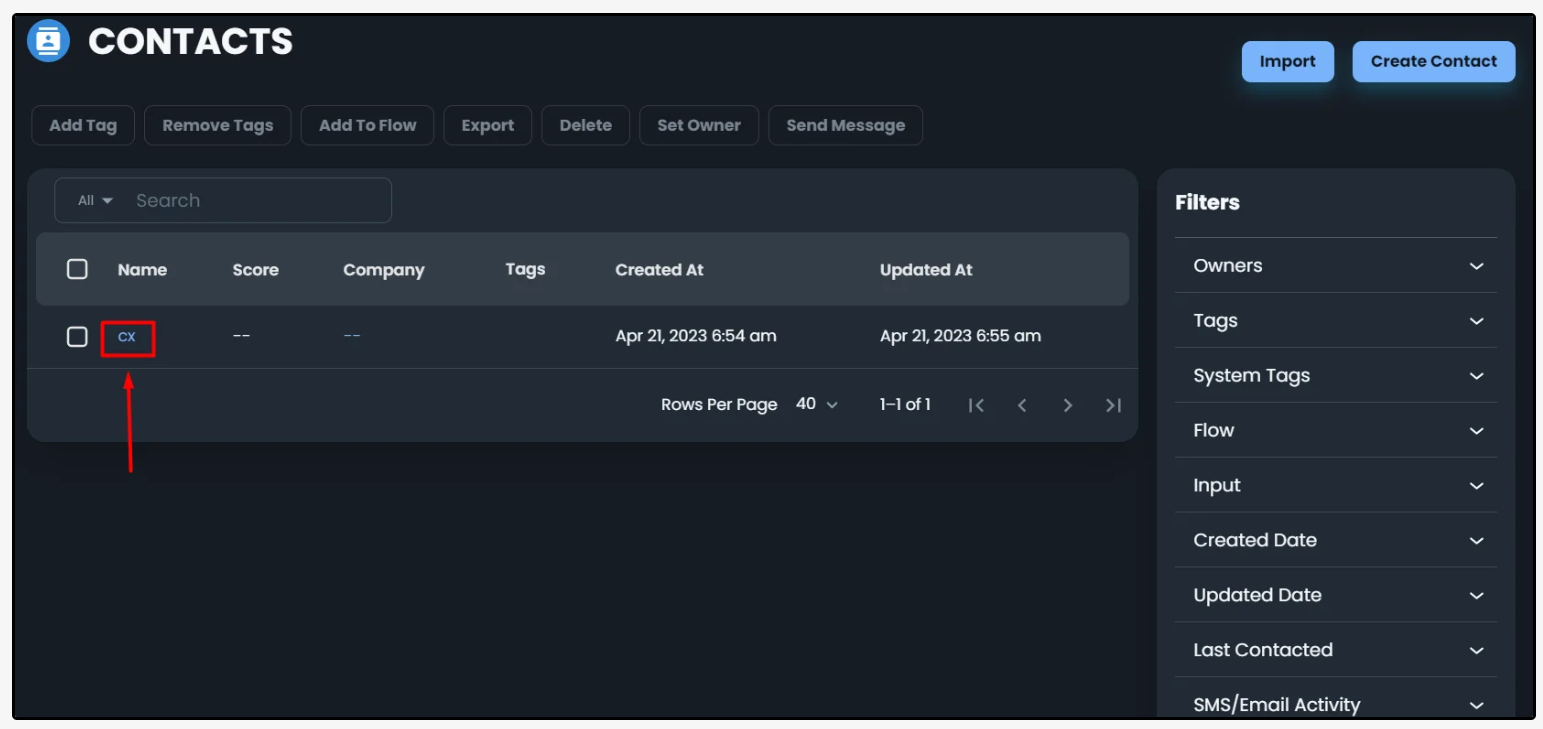This screenshot has height=729, width=1543.
Task: Open the All search scope dropdown
Action: pos(95,201)
